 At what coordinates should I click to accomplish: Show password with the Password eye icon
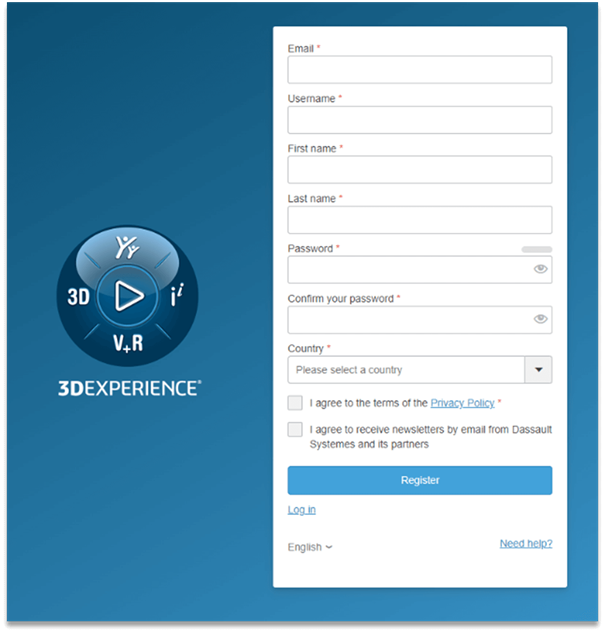coord(540,269)
